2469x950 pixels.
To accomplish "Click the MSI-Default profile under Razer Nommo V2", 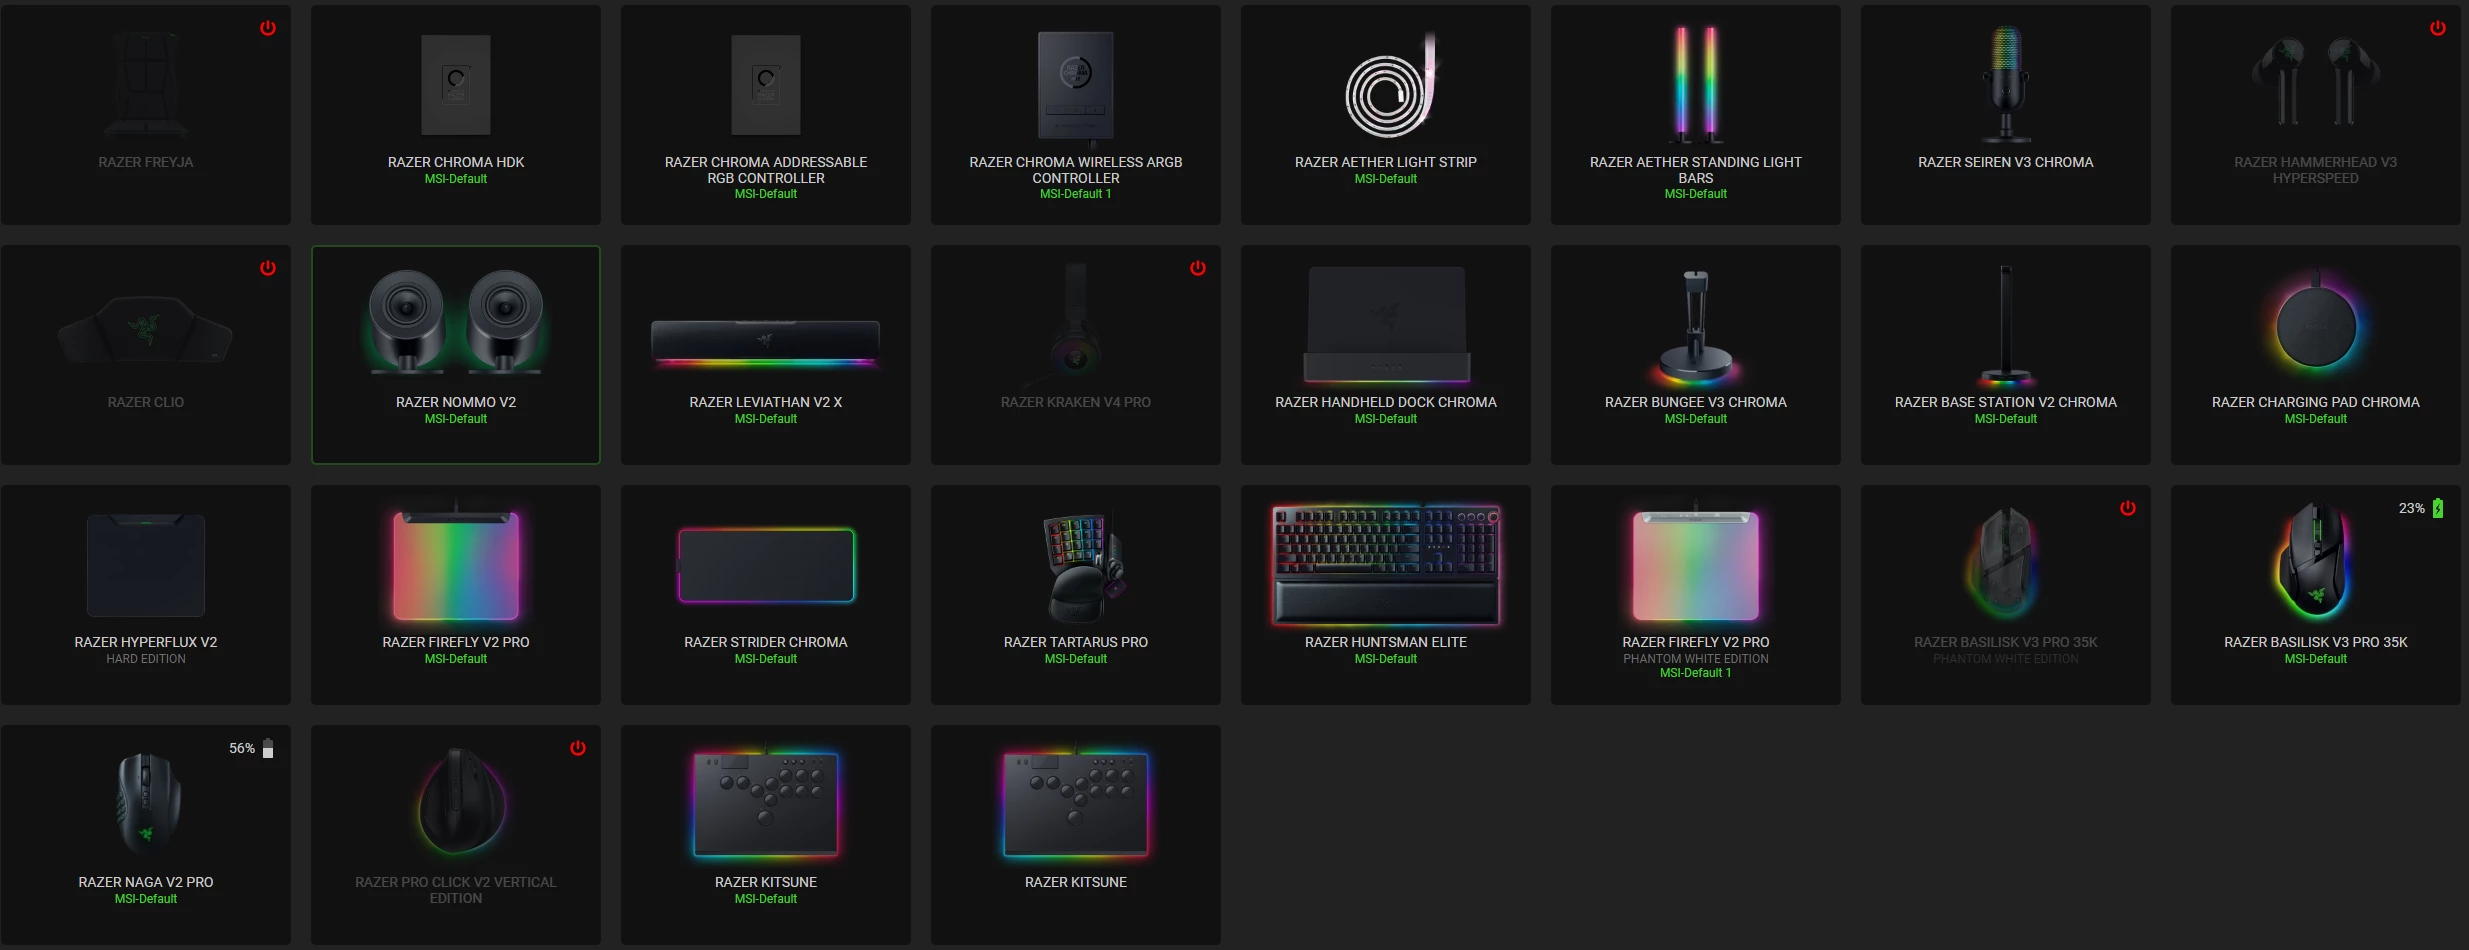I will pyautogui.click(x=456, y=419).
